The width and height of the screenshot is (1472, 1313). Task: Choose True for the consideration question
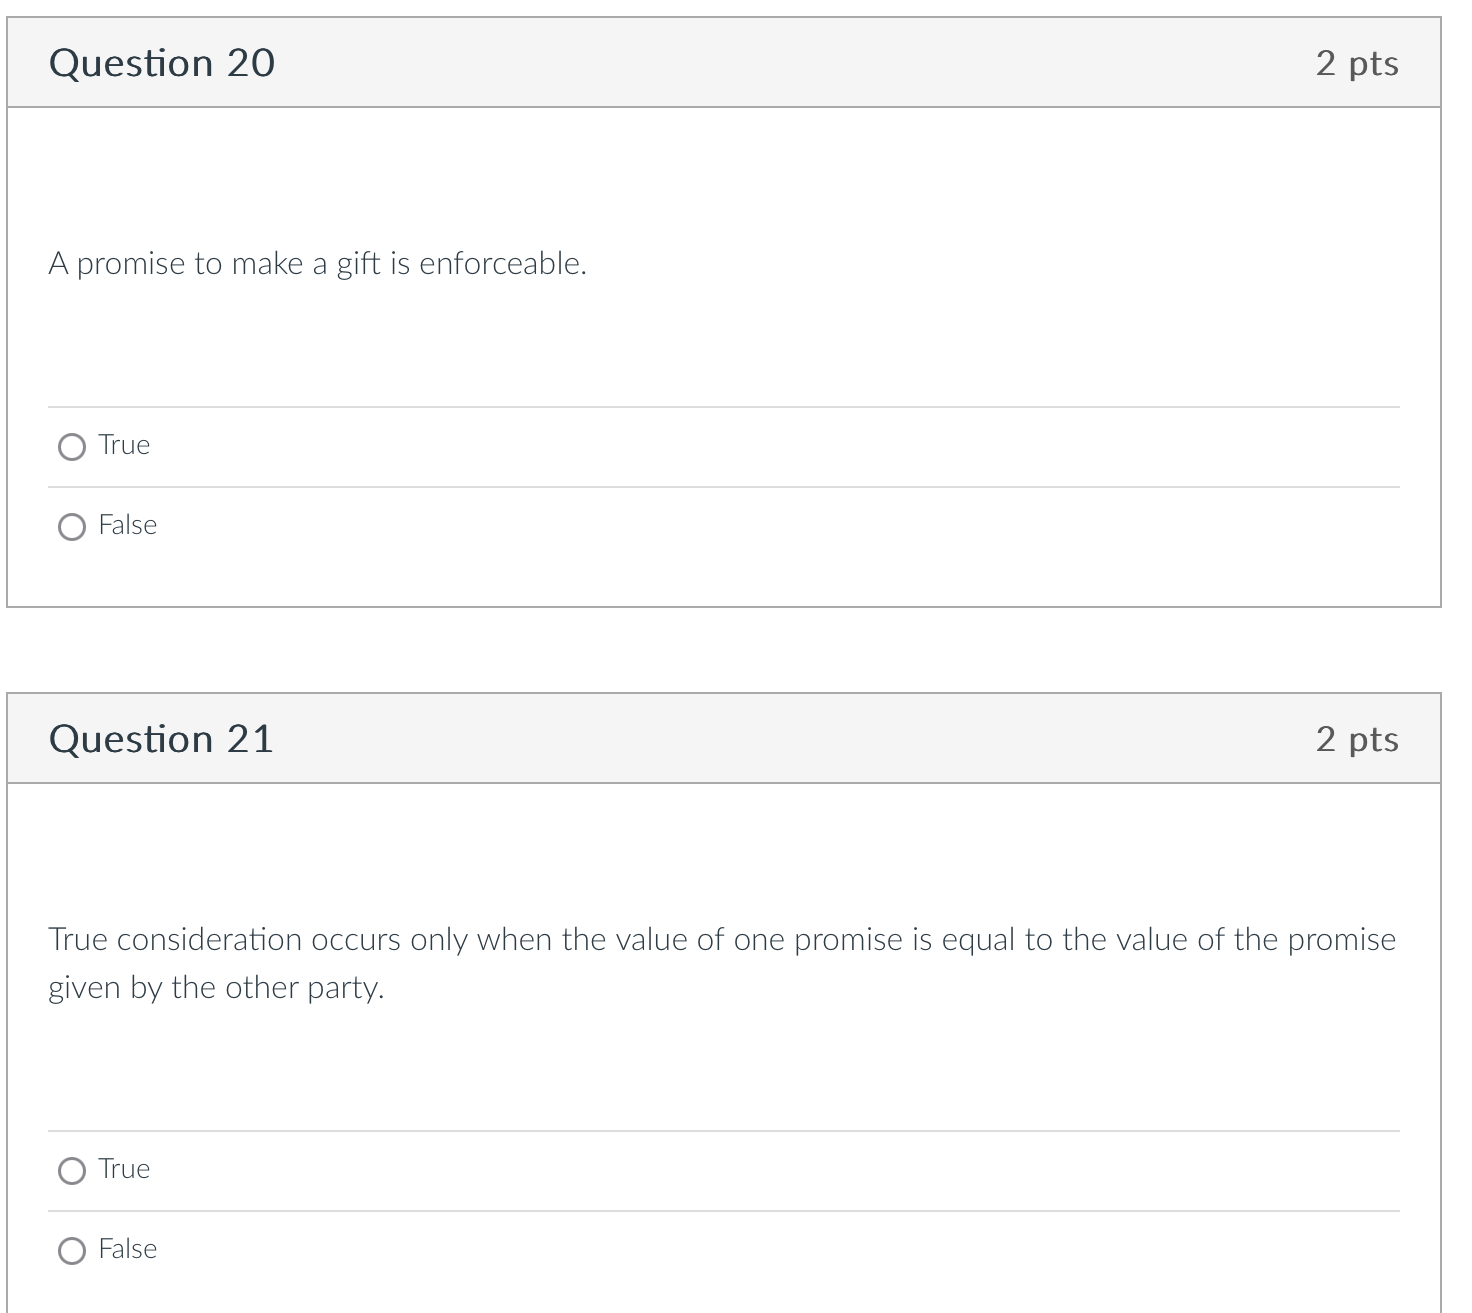(x=71, y=1171)
